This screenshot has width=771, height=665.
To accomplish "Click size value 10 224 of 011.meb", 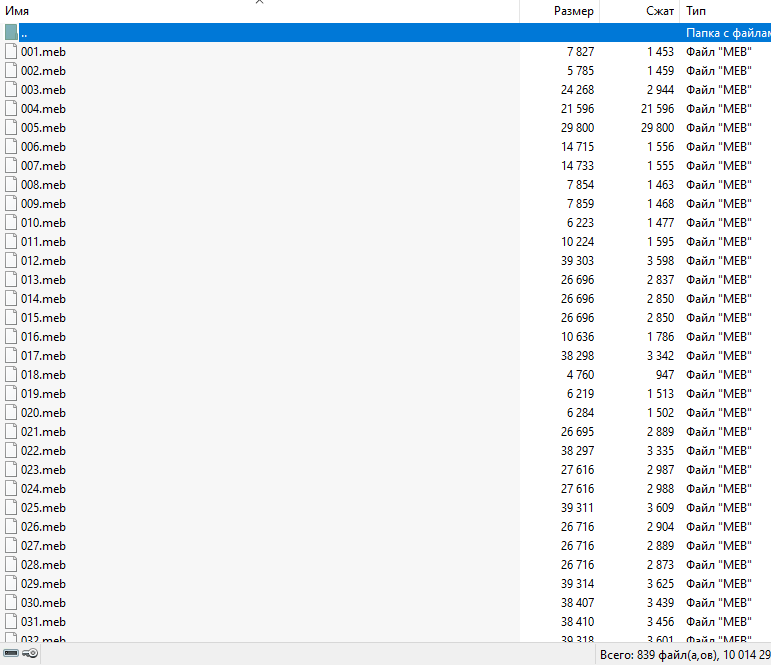I will (577, 242).
